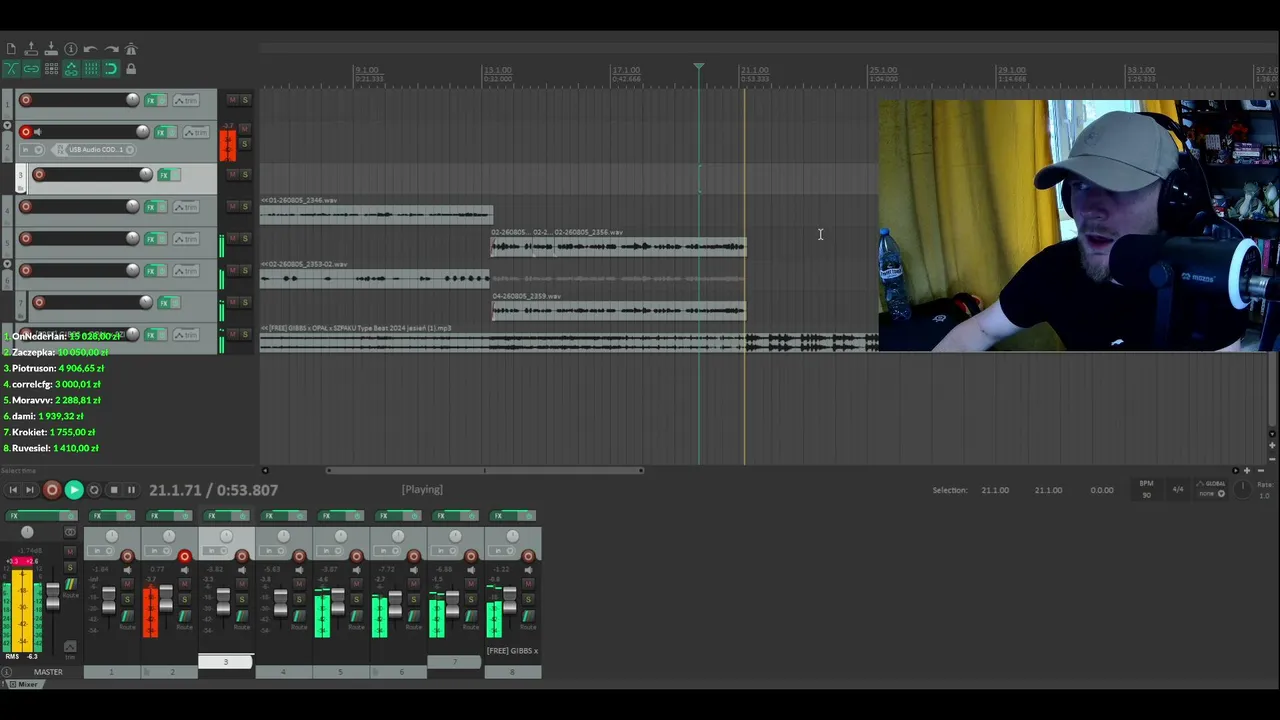1280x720 pixels.
Task: Solo track 7 in track panel
Action: pyautogui.click(x=245, y=302)
